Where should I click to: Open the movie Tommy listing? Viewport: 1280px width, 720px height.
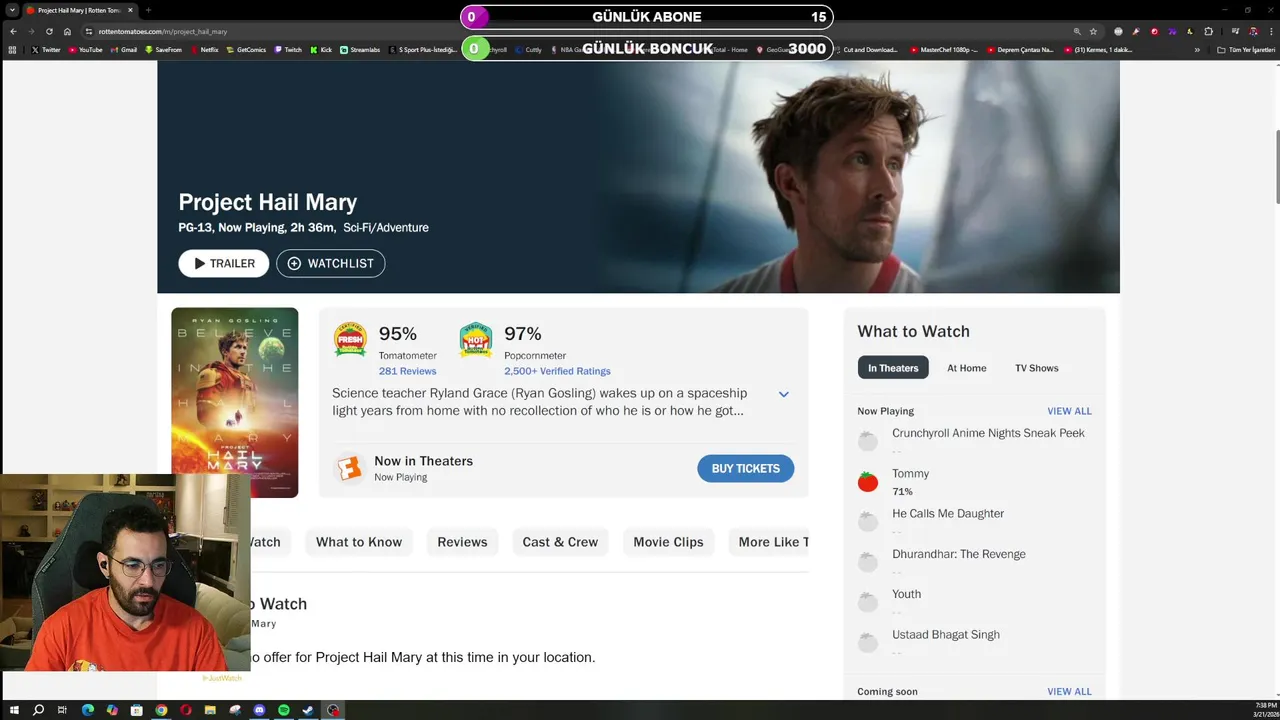coord(910,474)
